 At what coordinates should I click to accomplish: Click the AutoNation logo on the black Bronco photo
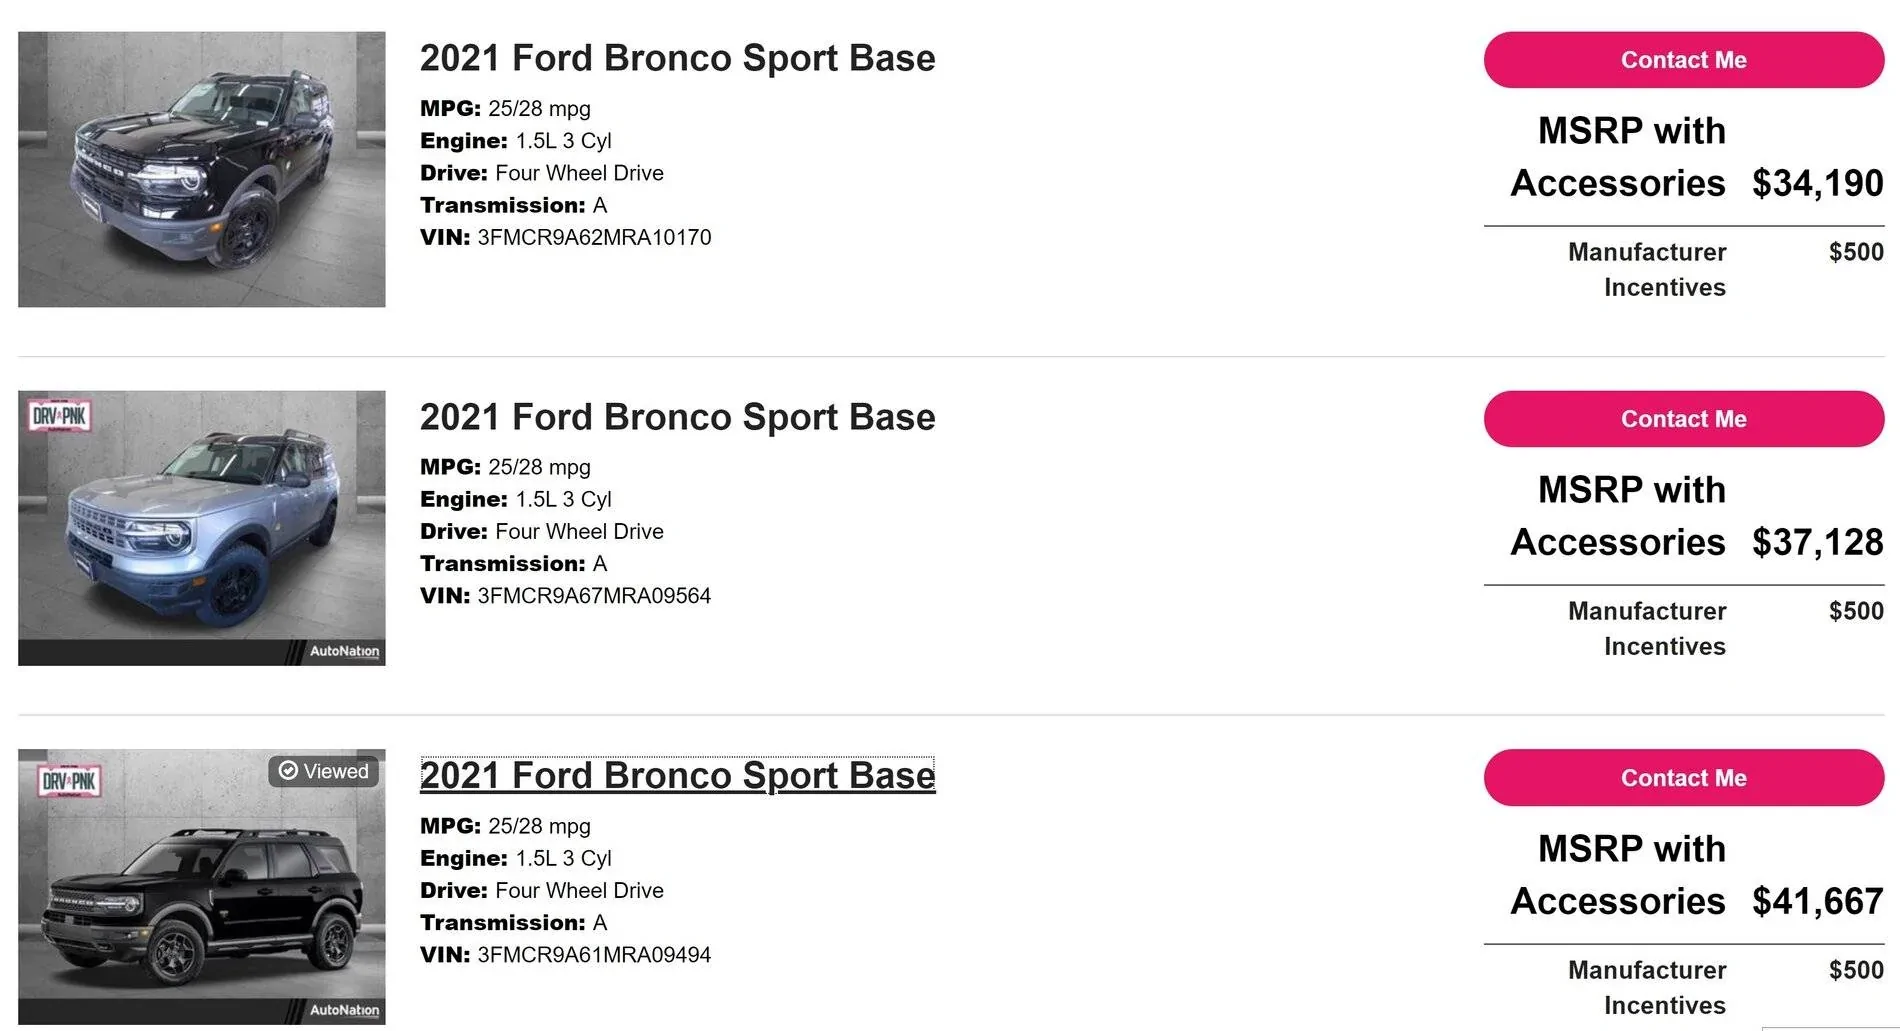coord(345,1011)
